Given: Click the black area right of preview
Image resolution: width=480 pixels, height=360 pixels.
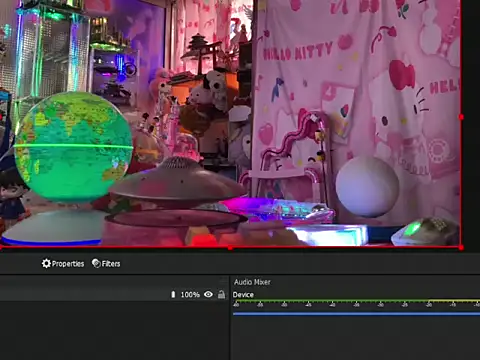Looking at the screenshot, I should 471,123.
